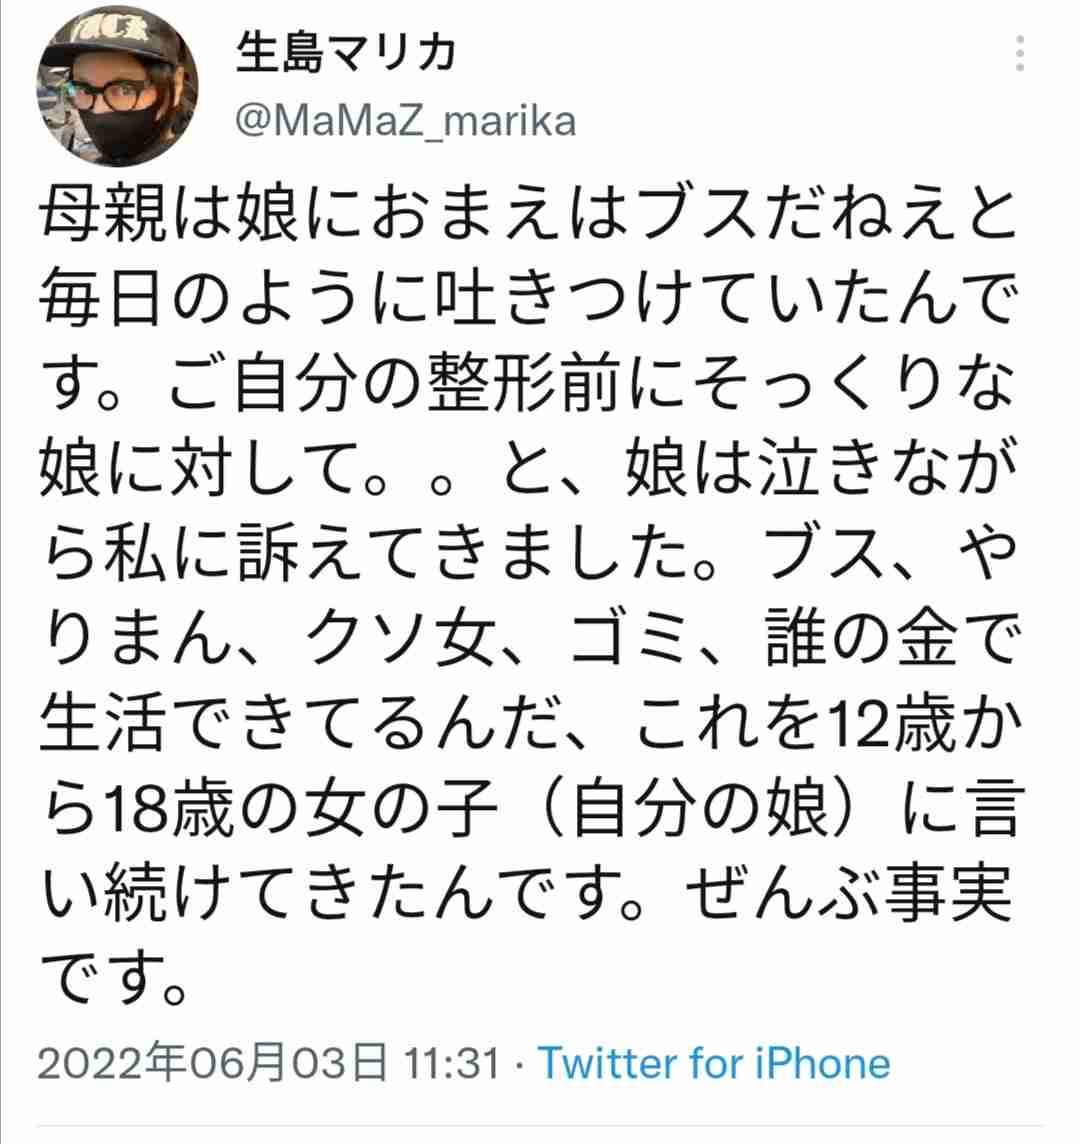Click the @MaMaZ_marika handle
The width and height of the screenshot is (1080, 1144).
406,120
